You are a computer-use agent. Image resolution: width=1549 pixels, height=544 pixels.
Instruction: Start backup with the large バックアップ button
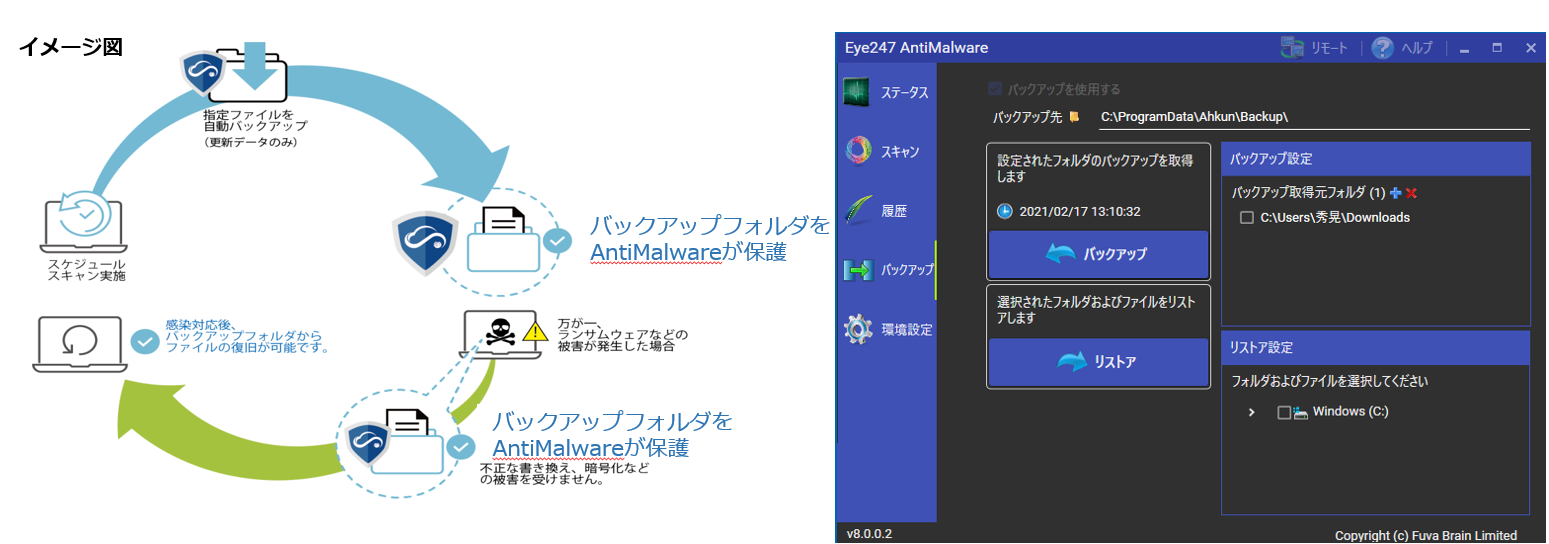coord(1098,254)
